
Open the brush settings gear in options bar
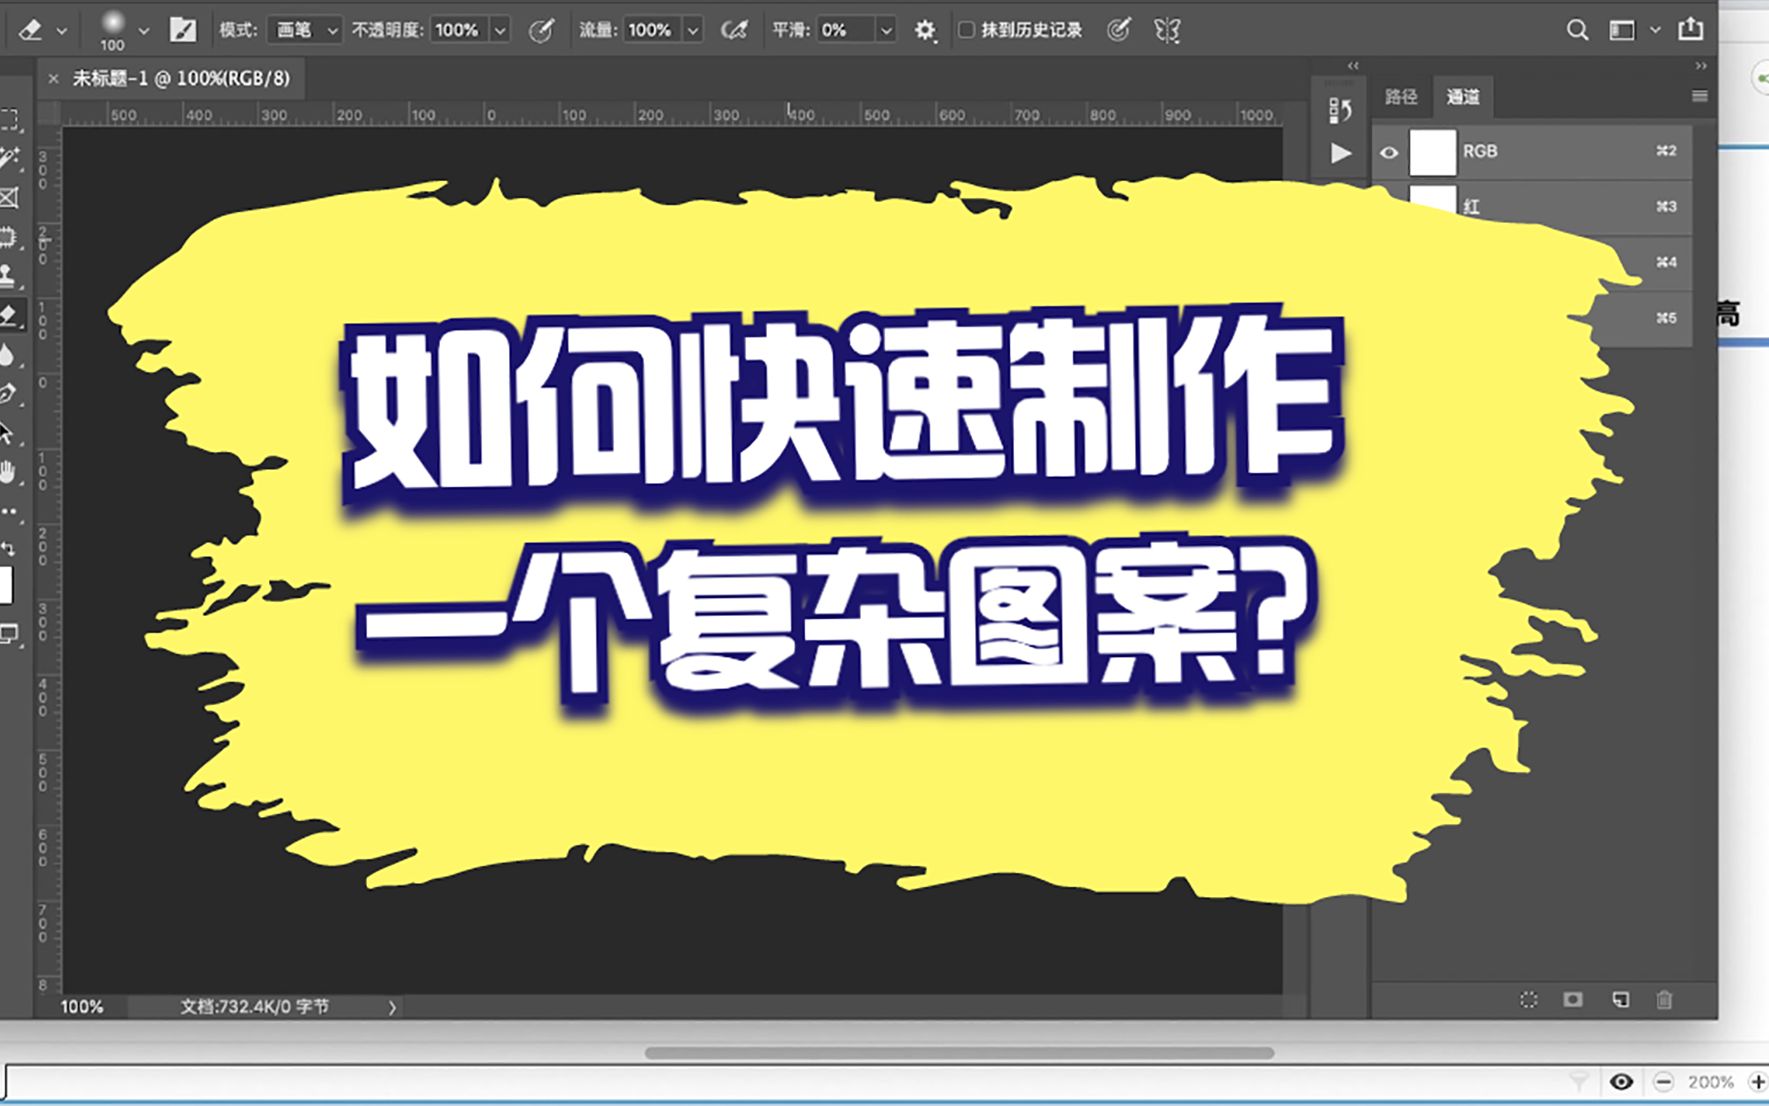pos(925,30)
